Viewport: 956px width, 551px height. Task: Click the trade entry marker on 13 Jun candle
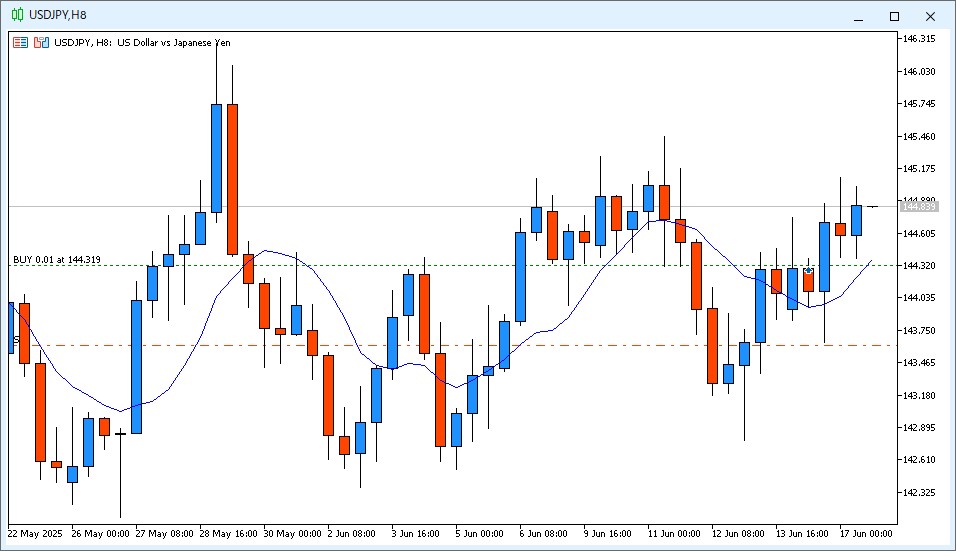[808, 270]
